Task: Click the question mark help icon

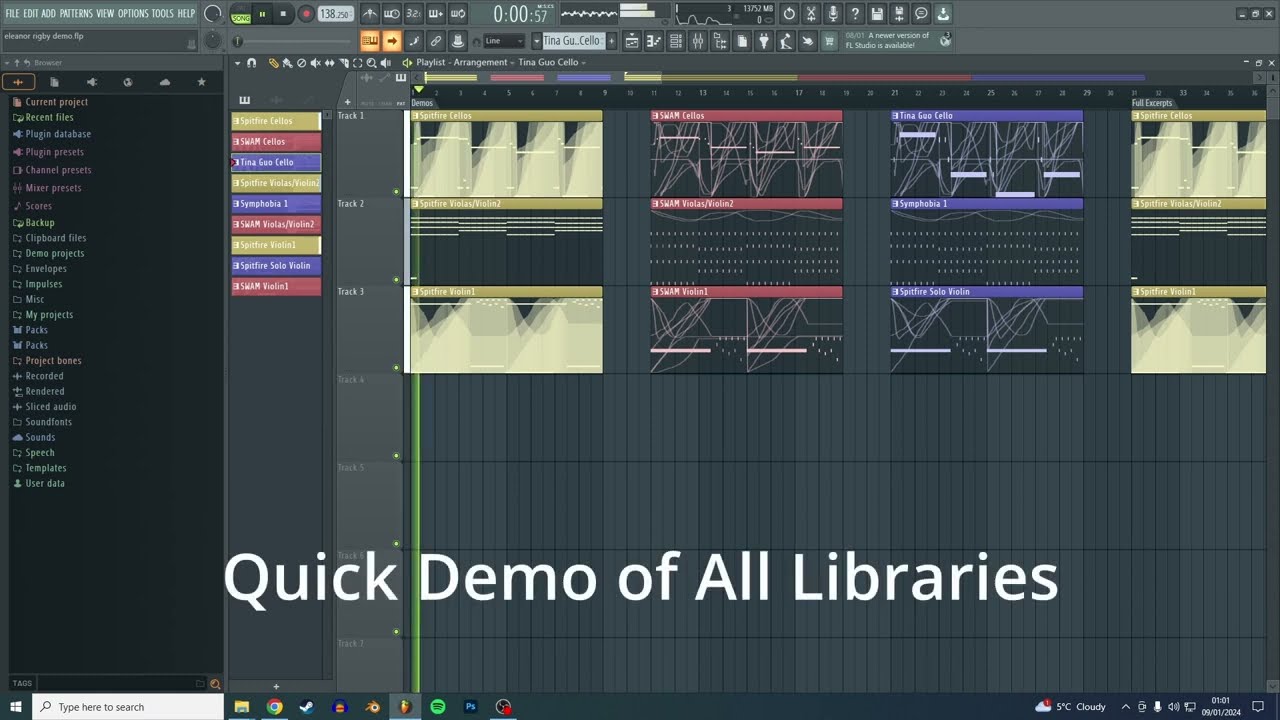Action: click(855, 14)
